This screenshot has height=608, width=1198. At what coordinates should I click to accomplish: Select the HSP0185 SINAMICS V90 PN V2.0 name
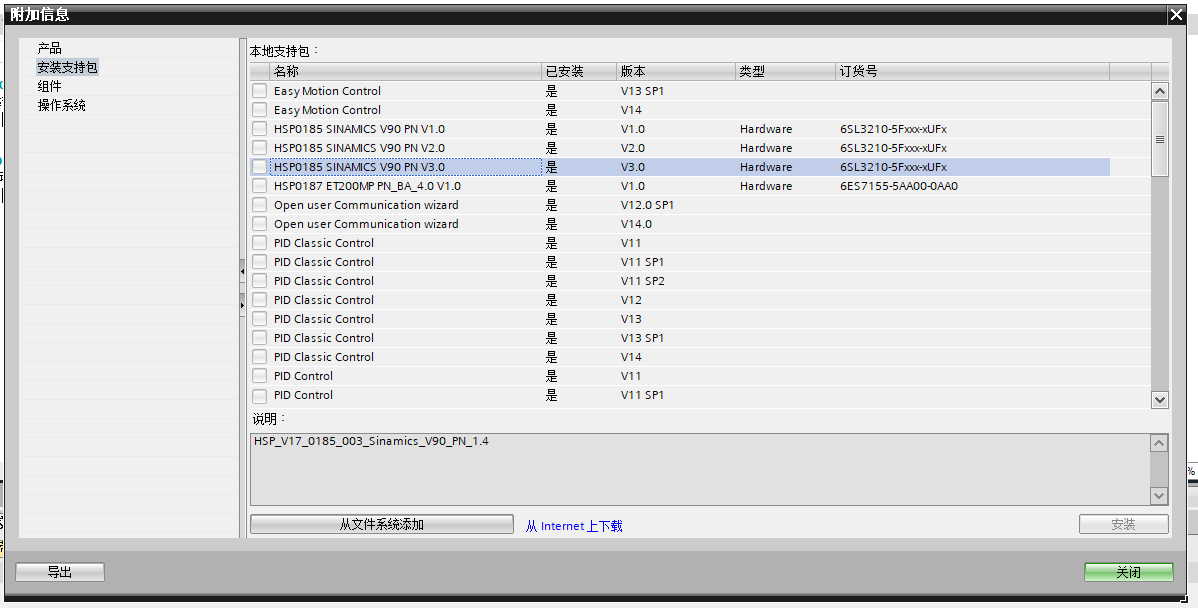[x=359, y=148]
